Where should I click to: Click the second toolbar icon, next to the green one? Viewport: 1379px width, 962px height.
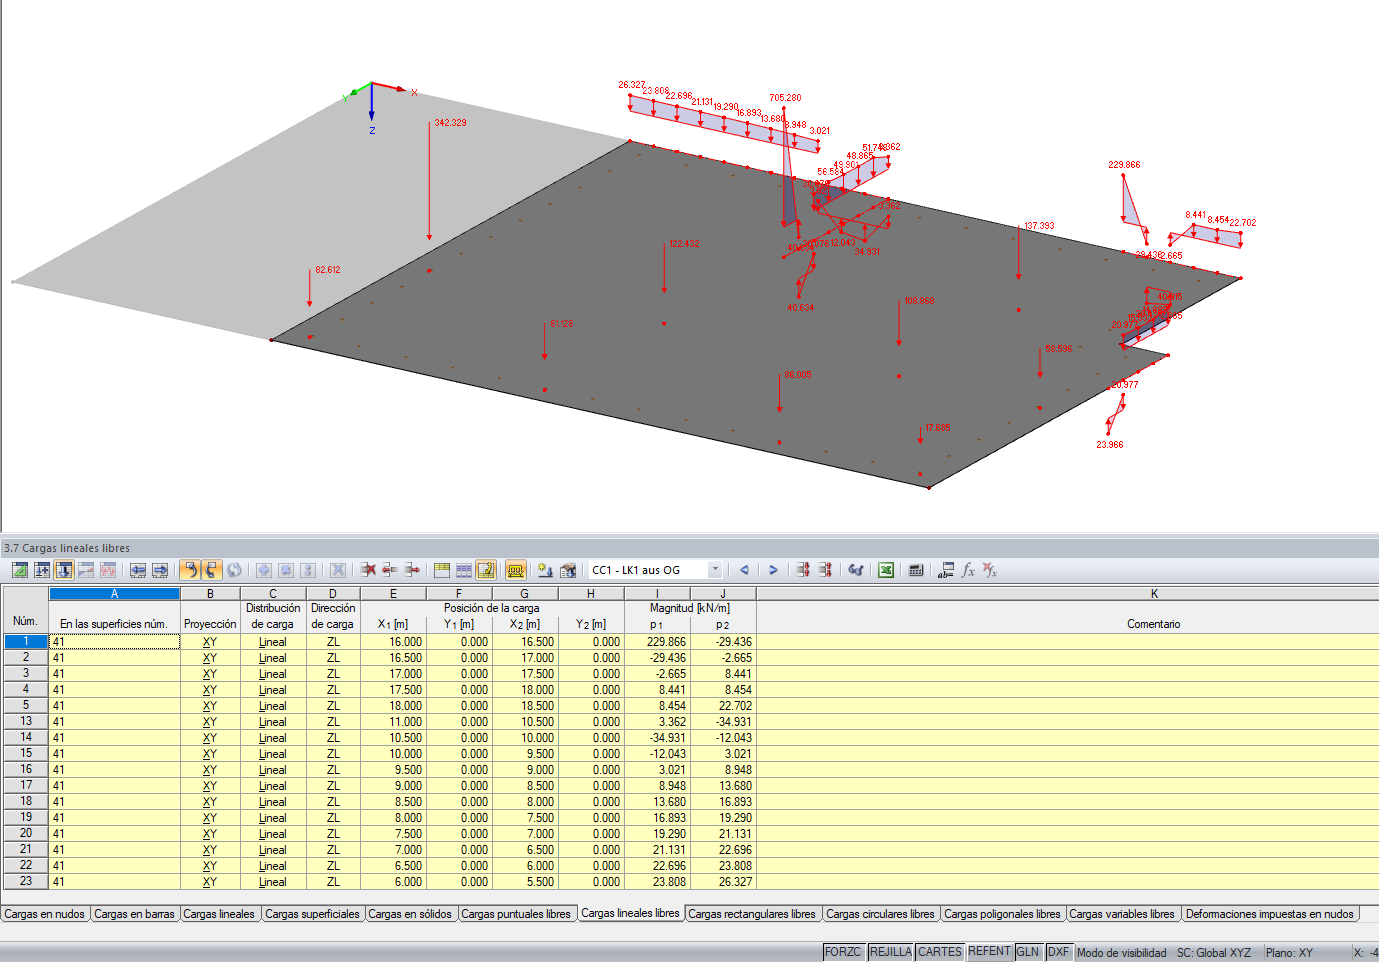coord(42,570)
